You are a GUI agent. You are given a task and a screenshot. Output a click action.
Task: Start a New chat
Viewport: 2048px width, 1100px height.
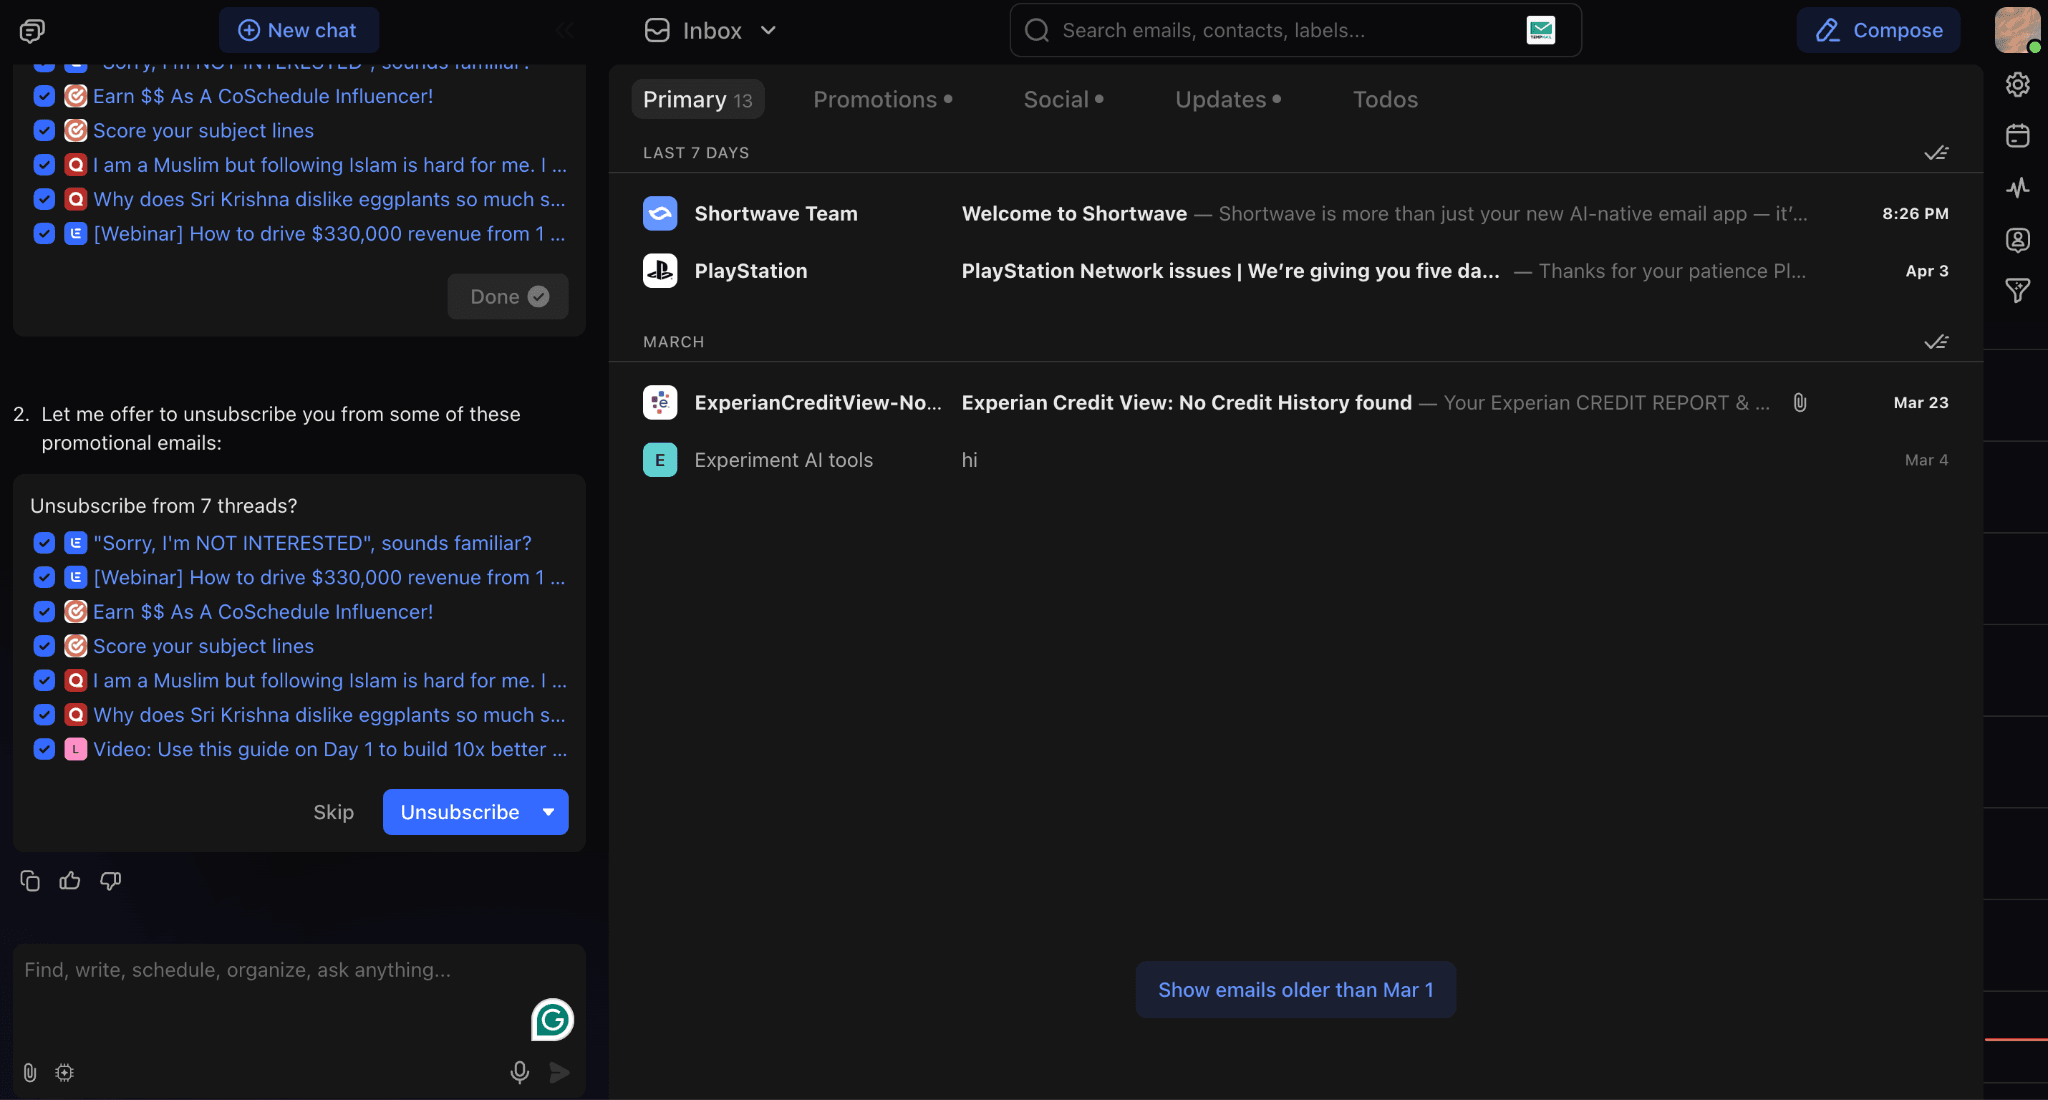click(298, 30)
